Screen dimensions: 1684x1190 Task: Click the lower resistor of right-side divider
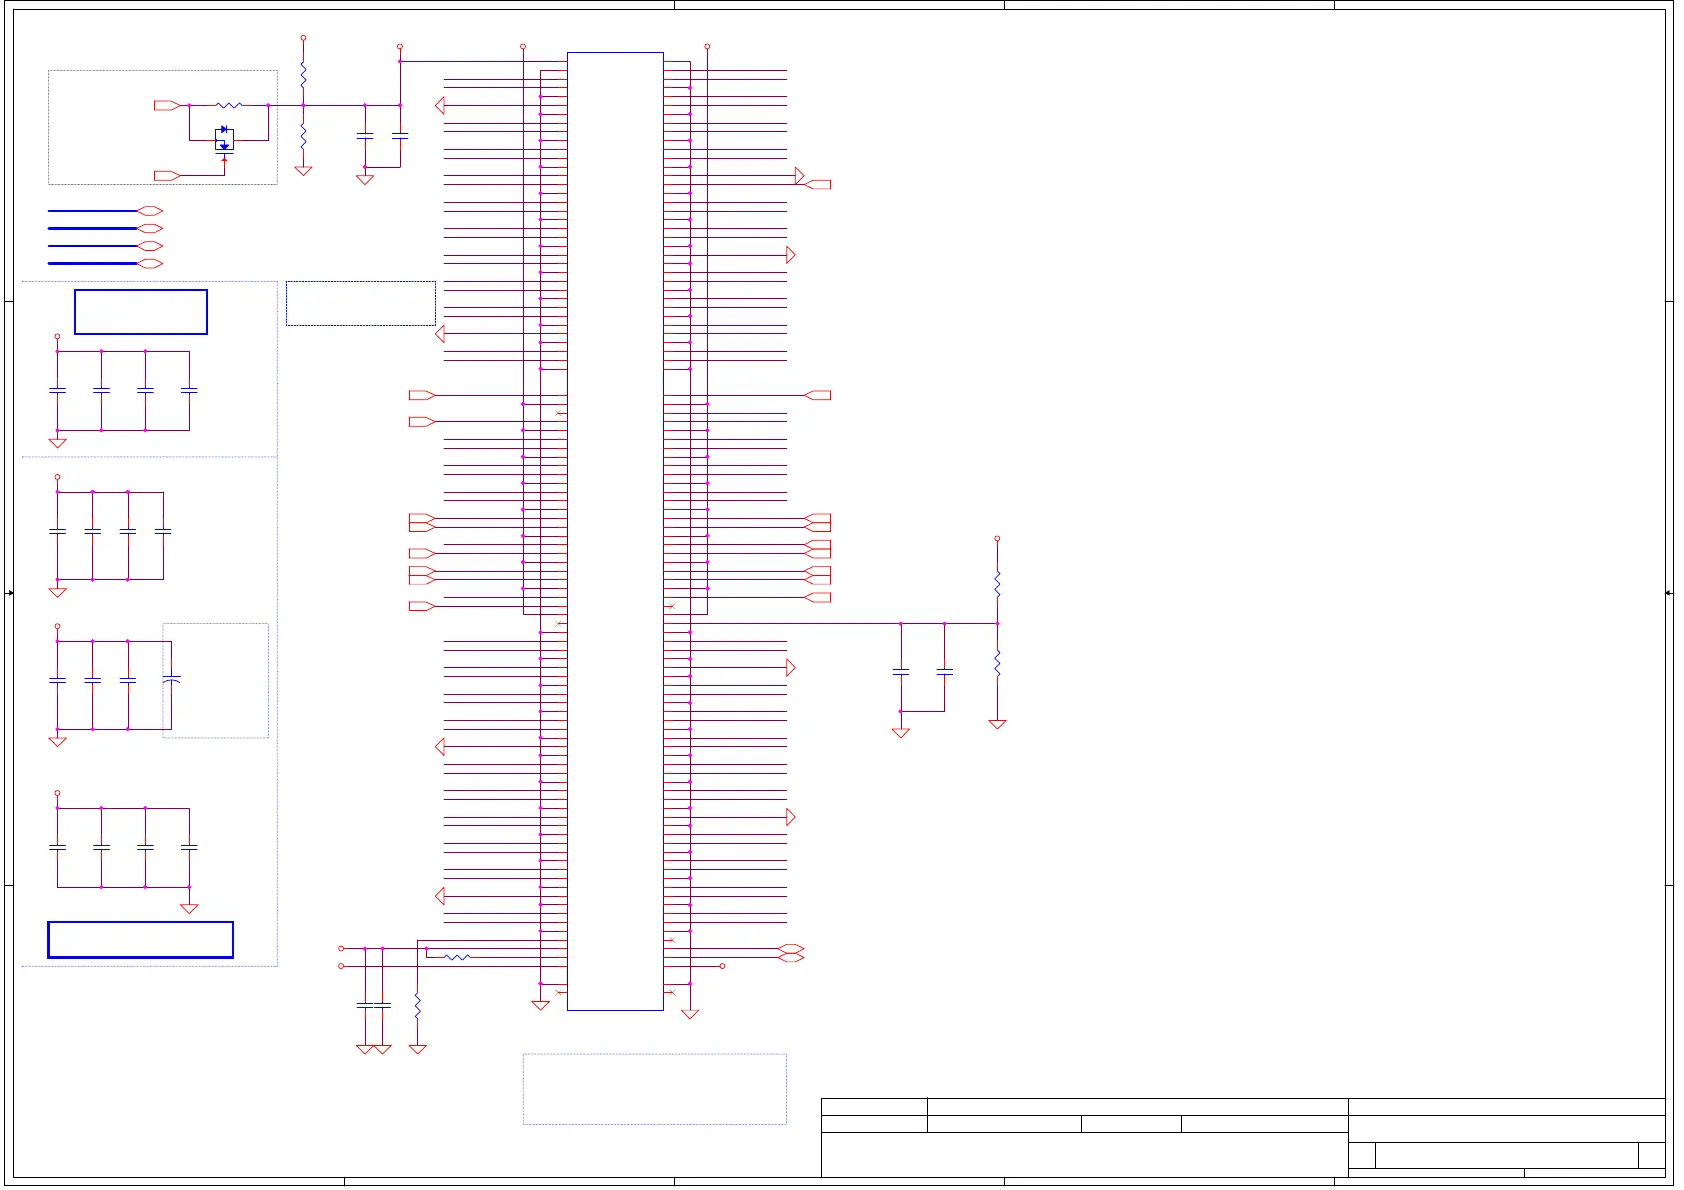[x=997, y=662]
